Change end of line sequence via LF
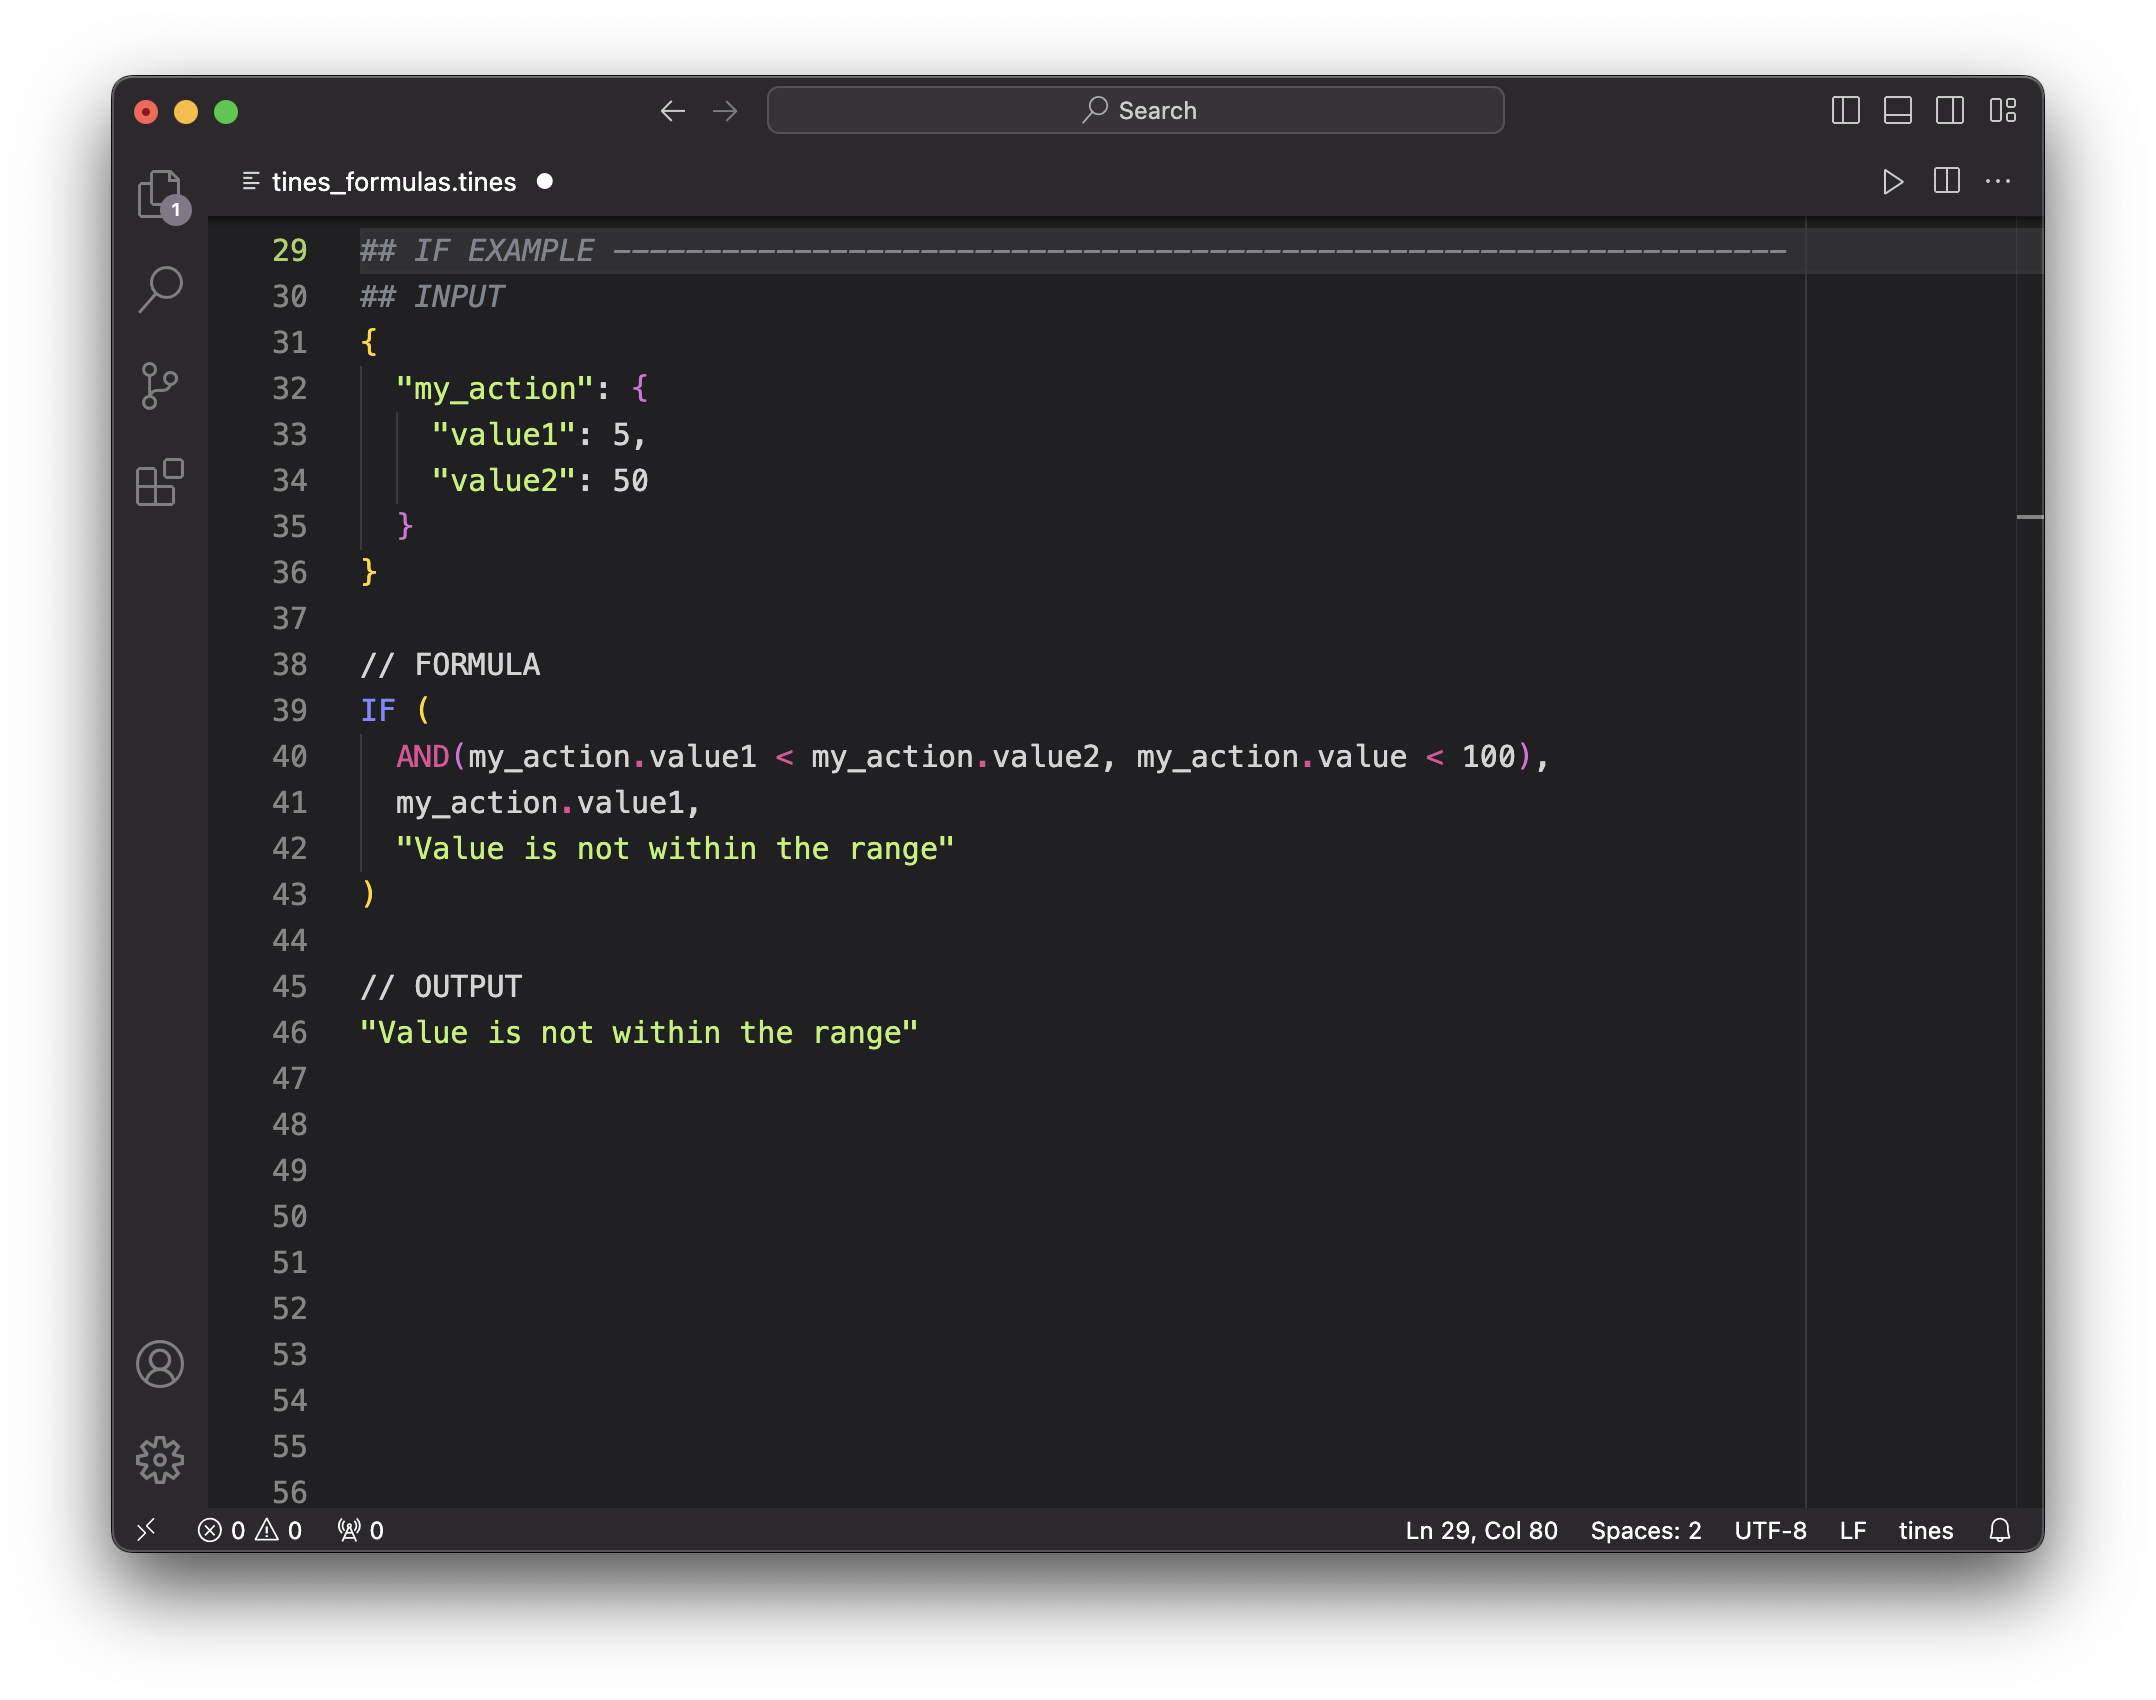The width and height of the screenshot is (2156, 1700). point(1852,1530)
